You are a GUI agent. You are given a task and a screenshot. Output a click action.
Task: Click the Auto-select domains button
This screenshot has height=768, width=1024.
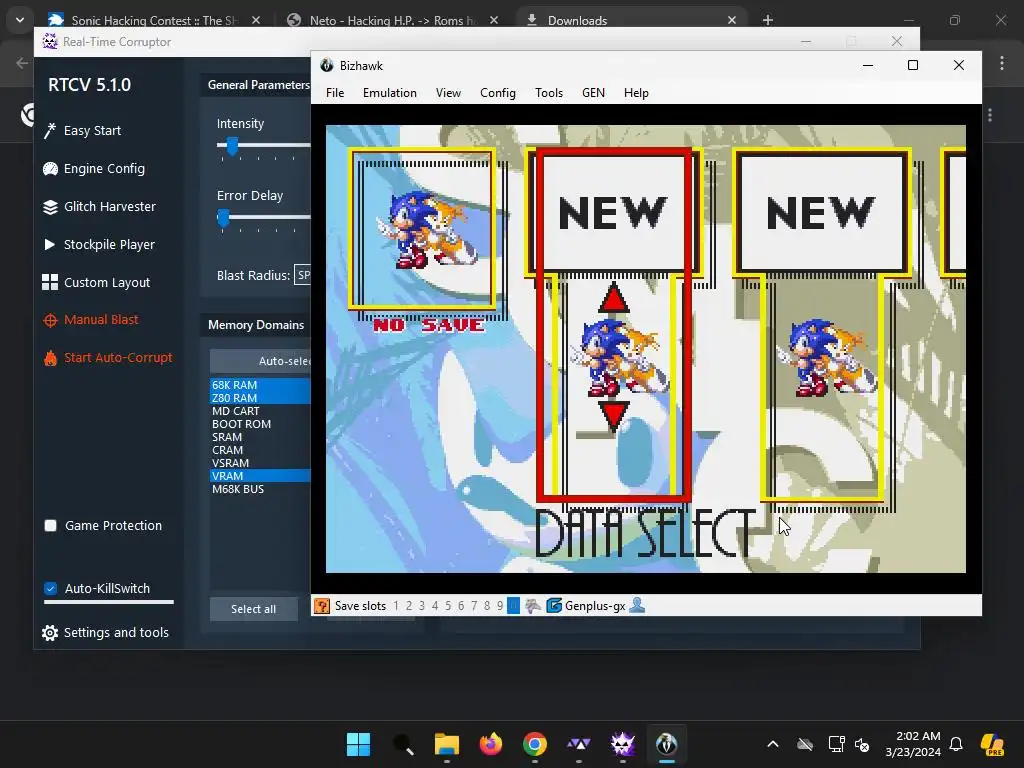260,361
